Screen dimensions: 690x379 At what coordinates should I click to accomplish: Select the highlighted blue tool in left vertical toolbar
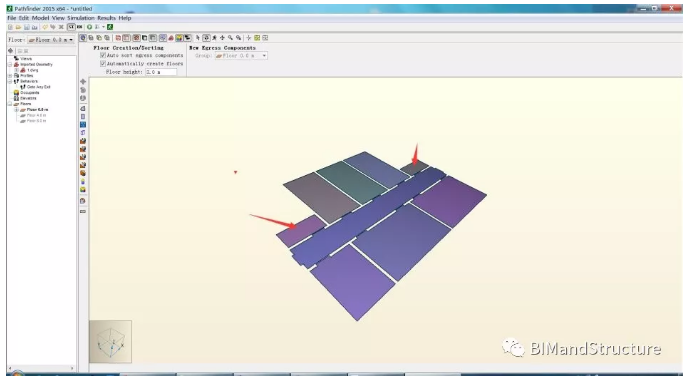pyautogui.click(x=83, y=125)
